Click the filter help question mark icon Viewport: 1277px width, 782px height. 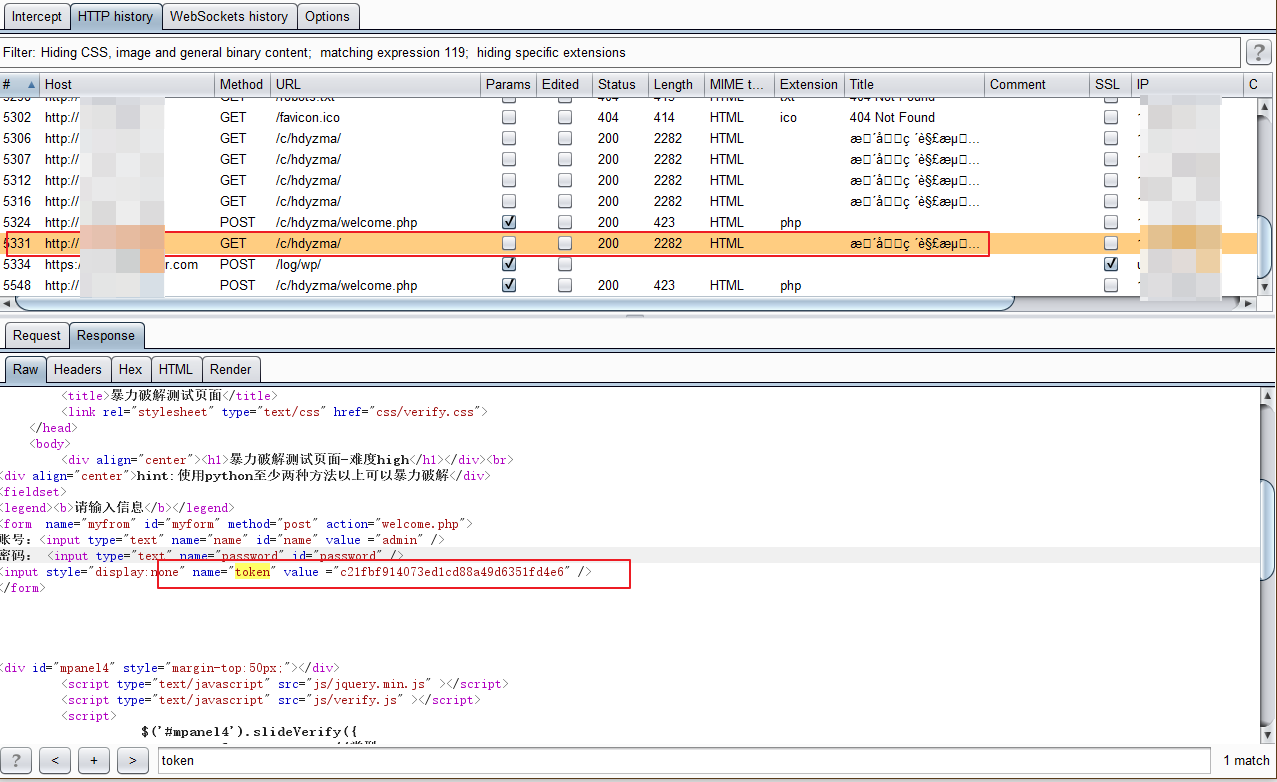tap(1257, 52)
